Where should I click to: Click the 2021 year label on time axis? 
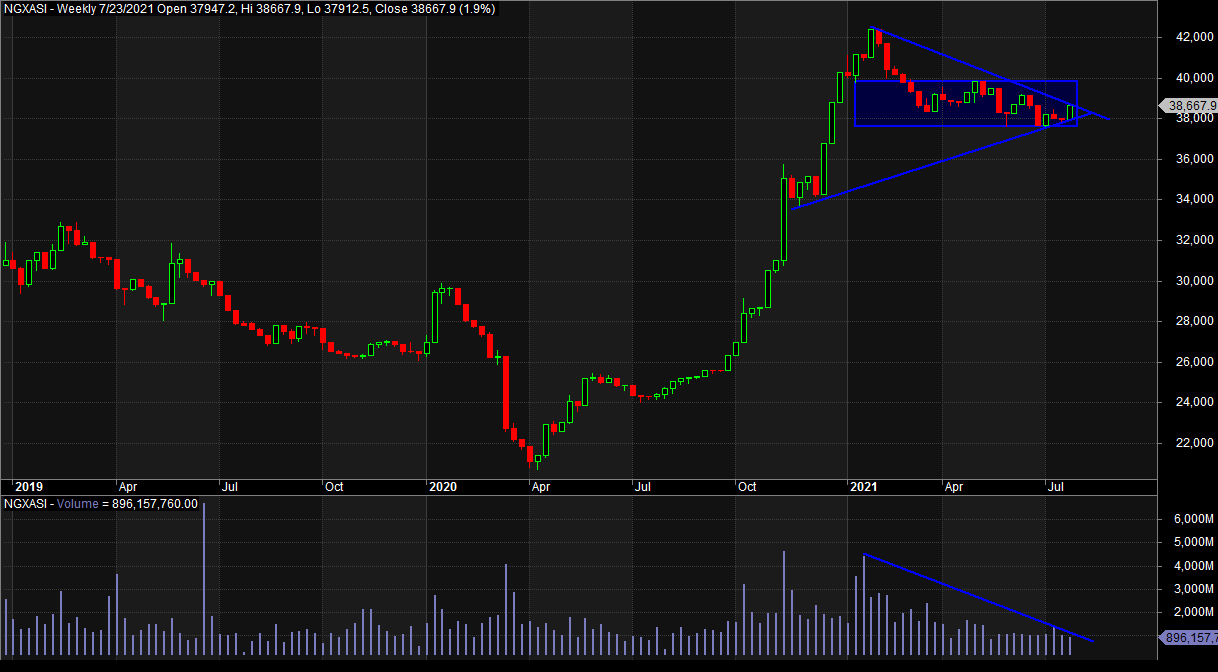862,487
